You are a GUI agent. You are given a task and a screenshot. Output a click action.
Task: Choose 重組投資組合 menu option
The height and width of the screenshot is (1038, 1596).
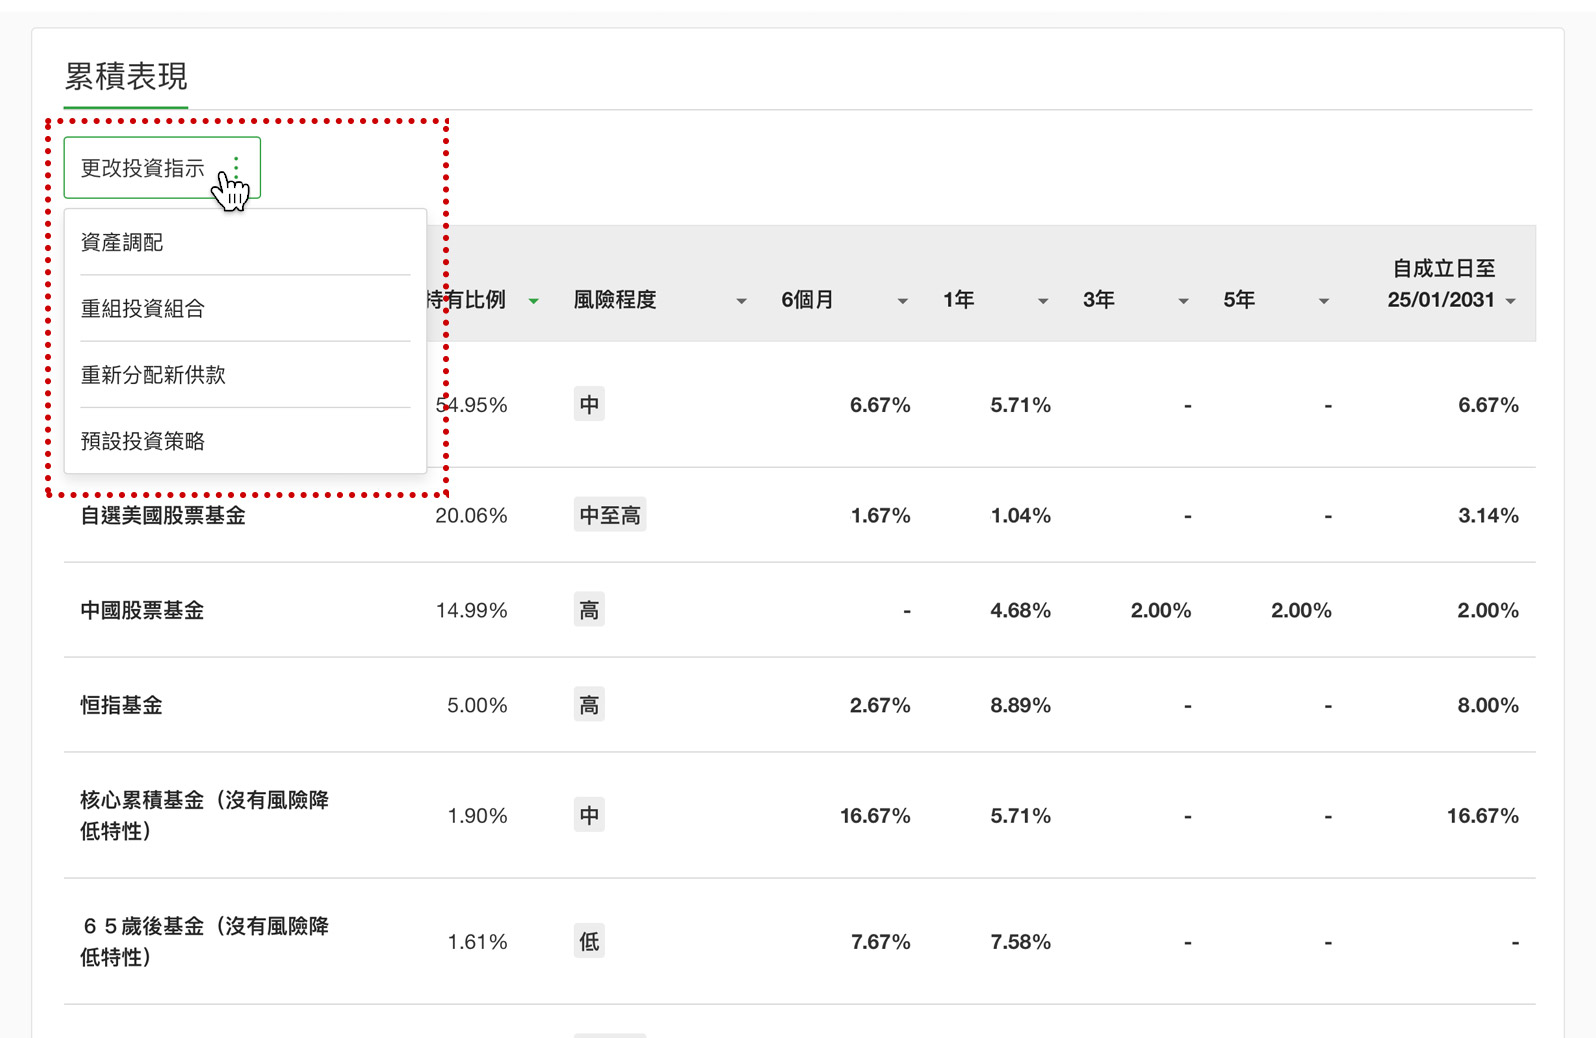pyautogui.click(x=143, y=308)
